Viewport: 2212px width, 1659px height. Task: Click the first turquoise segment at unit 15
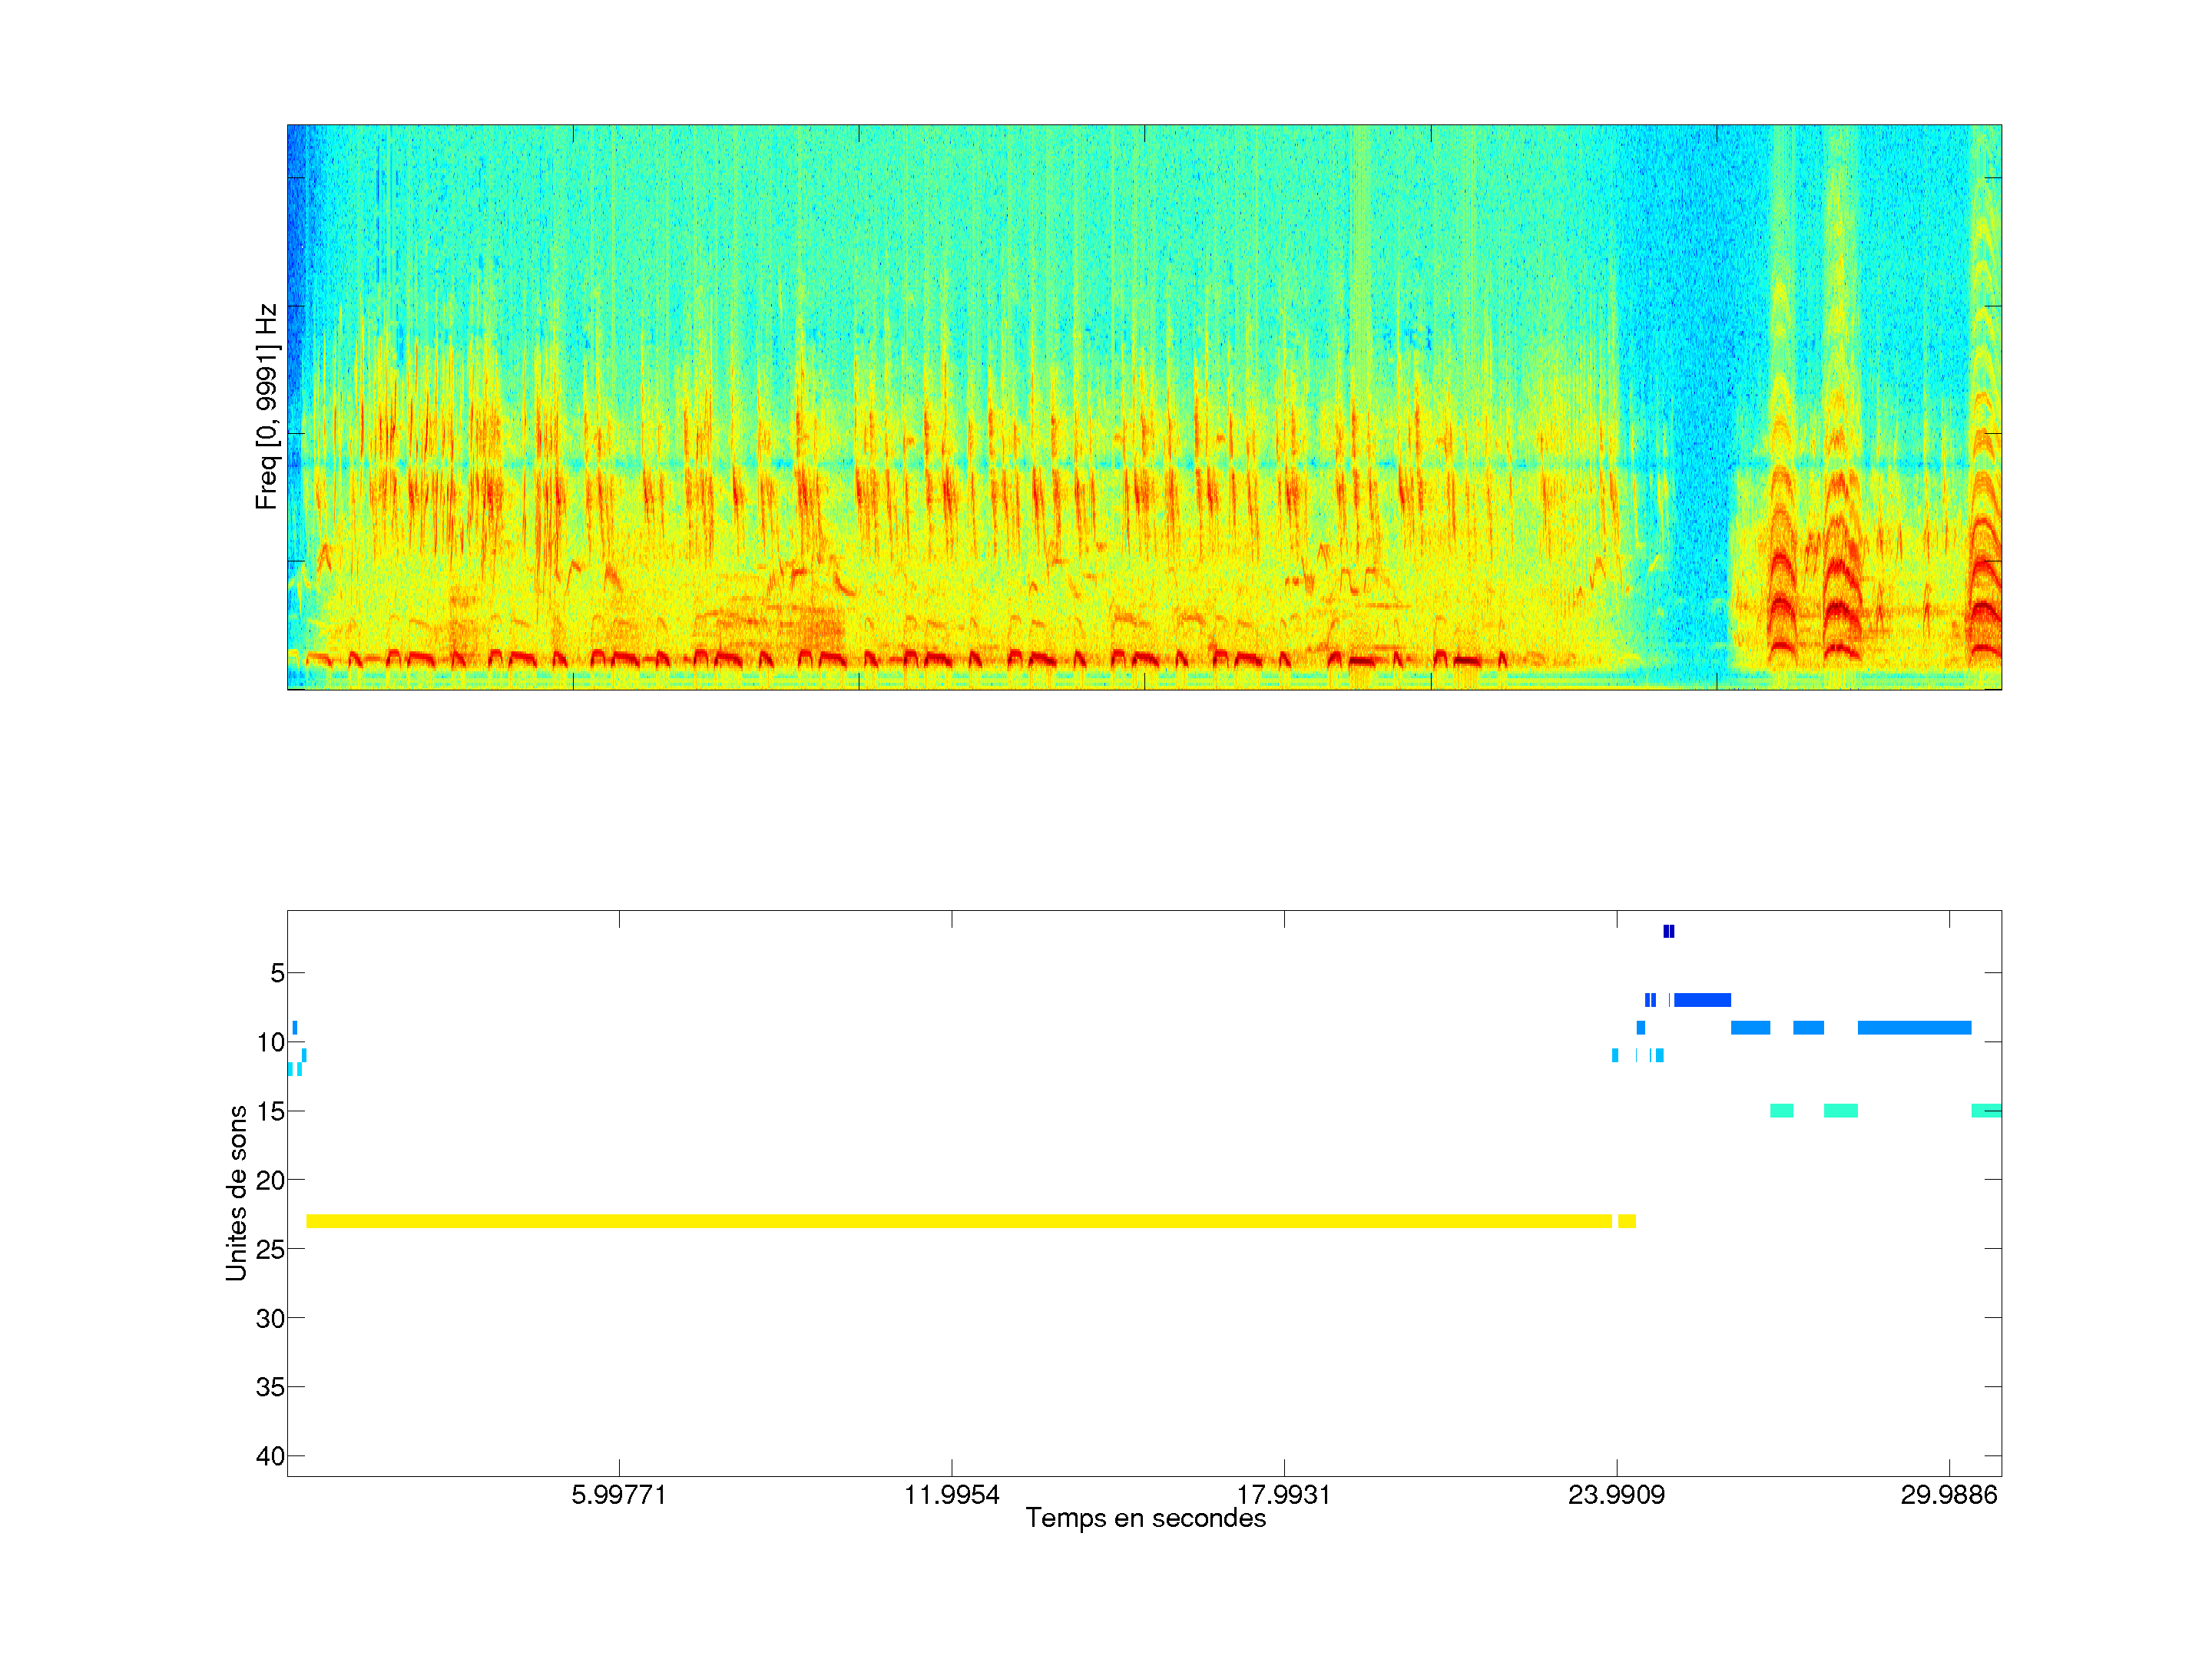point(1781,1111)
